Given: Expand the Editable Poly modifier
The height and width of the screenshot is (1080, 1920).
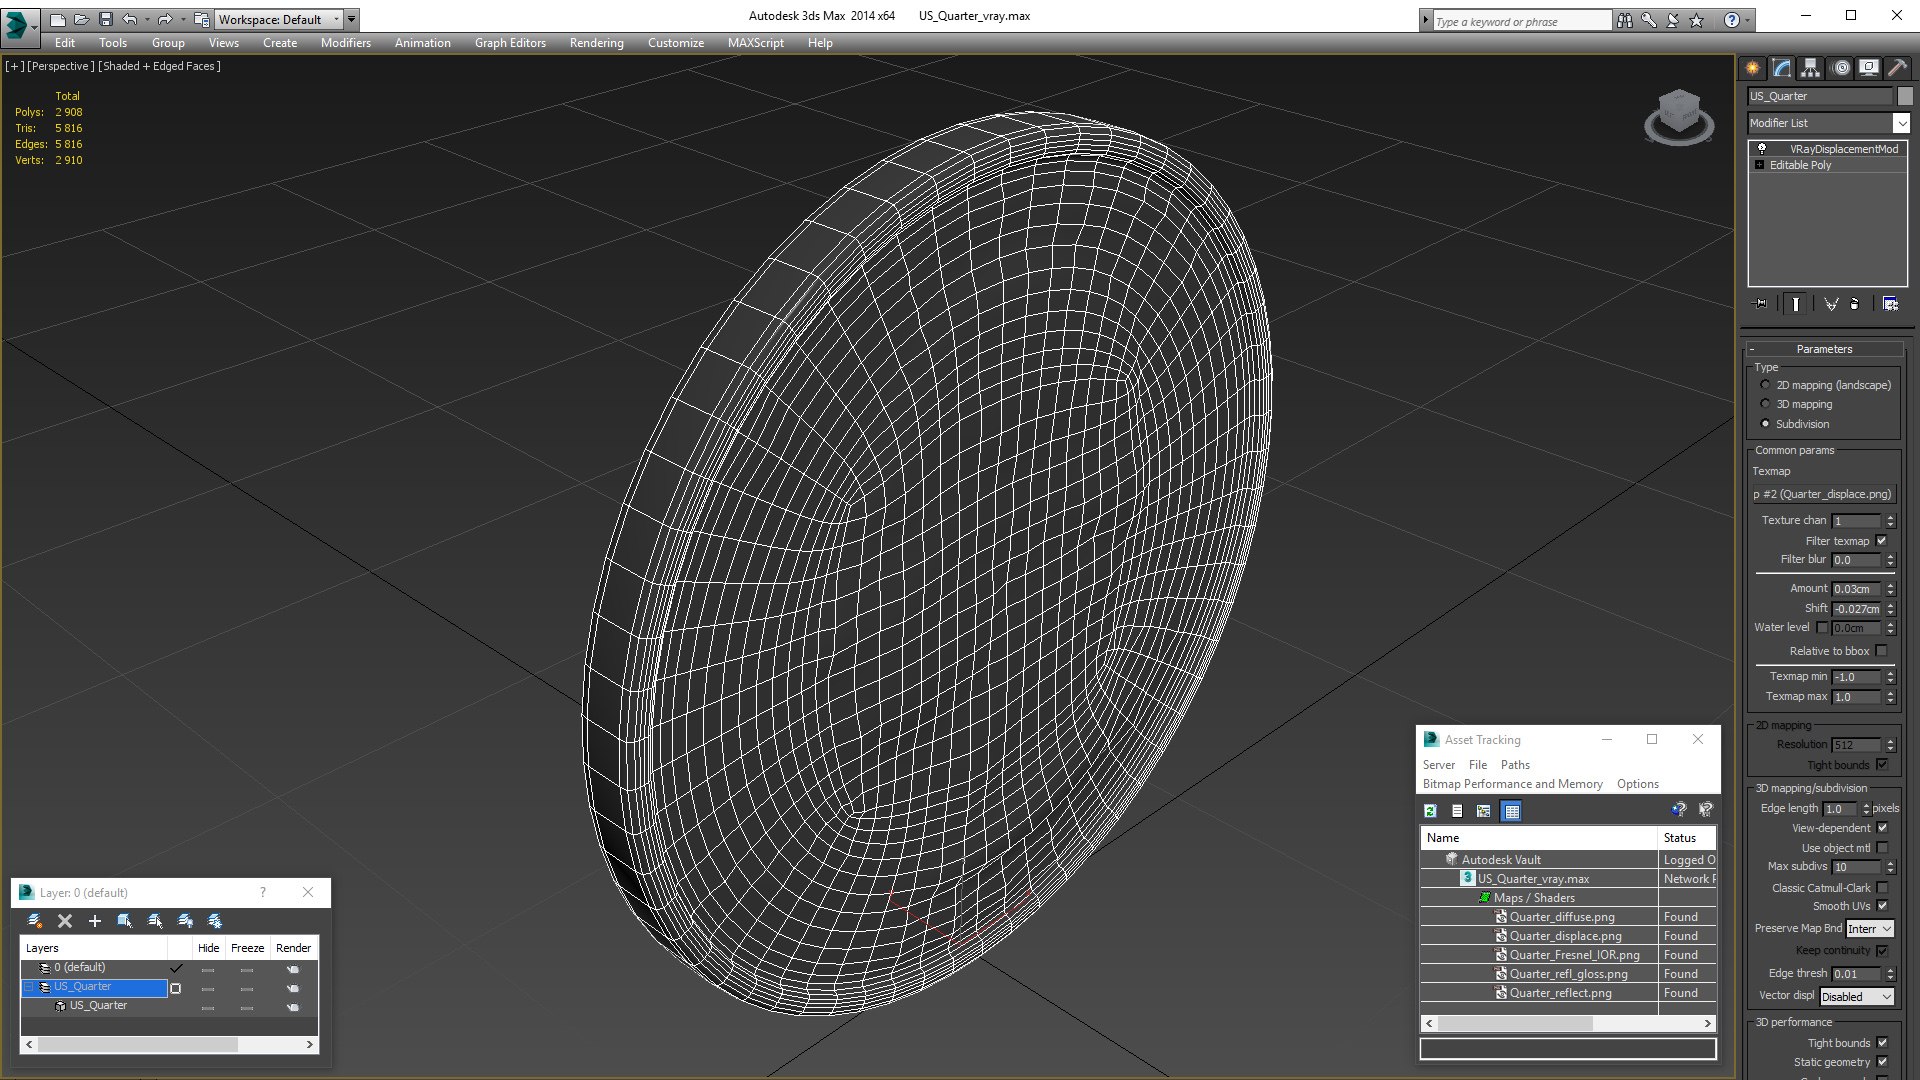Looking at the screenshot, I should coord(1759,165).
